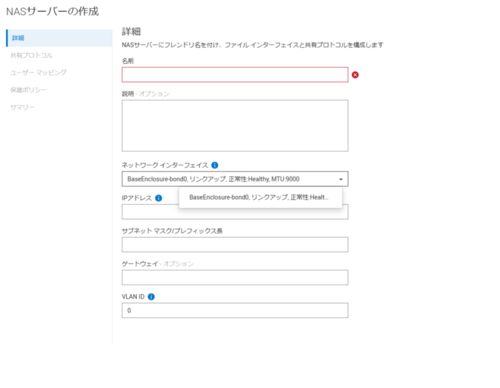Open the network interface dropdown arrow

point(341,179)
